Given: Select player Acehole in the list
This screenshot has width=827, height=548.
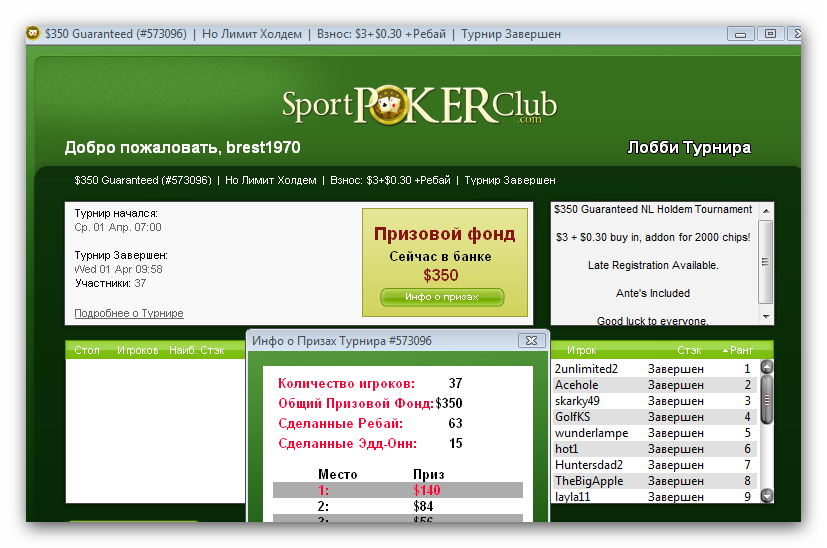Looking at the screenshot, I should click(x=653, y=385).
